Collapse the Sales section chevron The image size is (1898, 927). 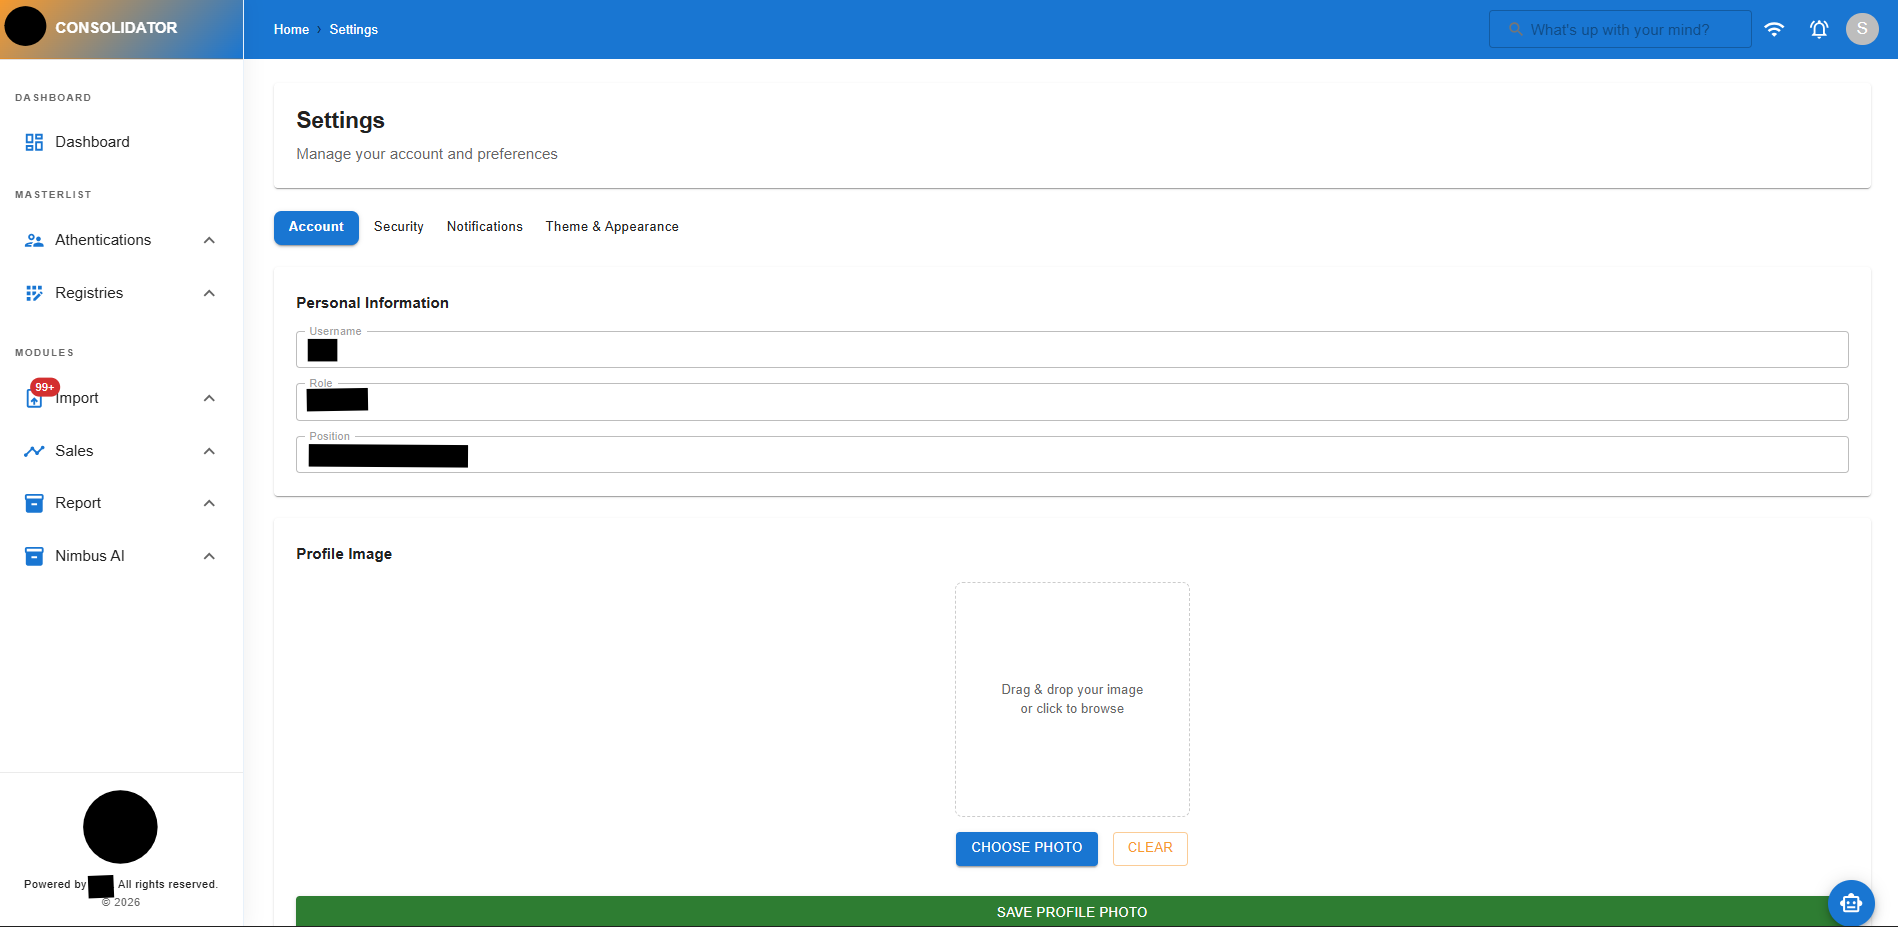point(209,450)
